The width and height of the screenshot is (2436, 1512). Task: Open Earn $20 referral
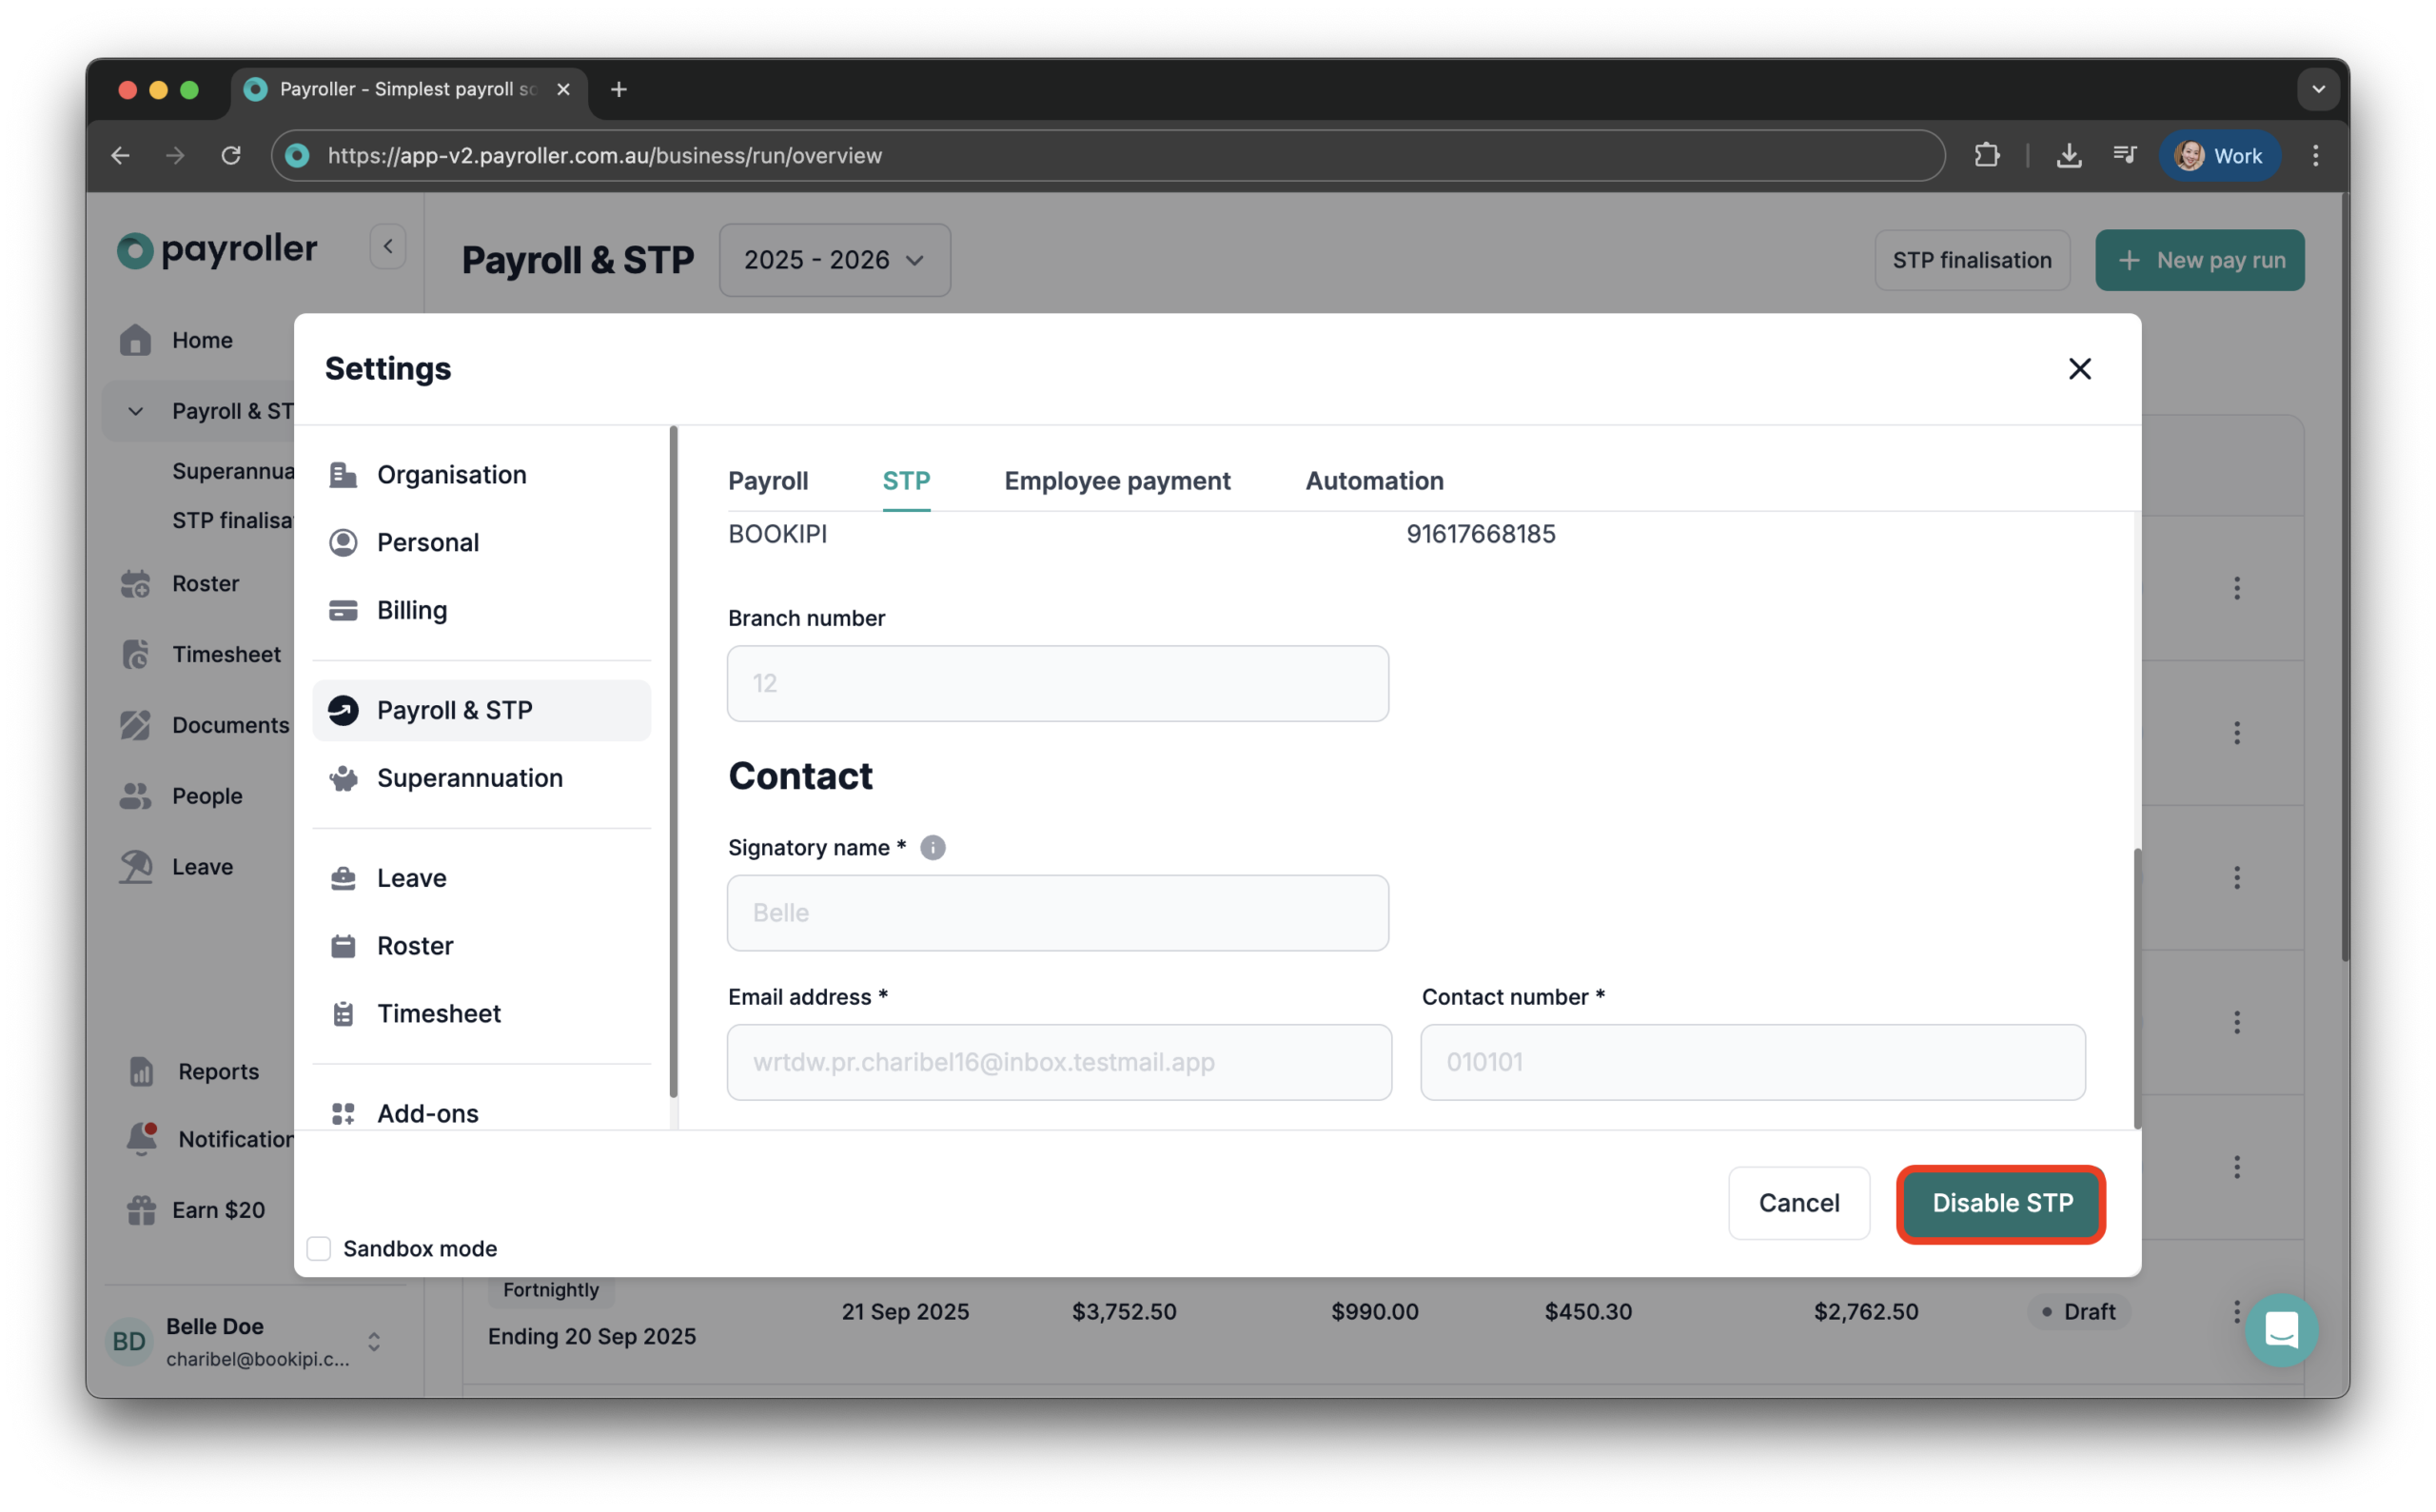pos(196,1211)
